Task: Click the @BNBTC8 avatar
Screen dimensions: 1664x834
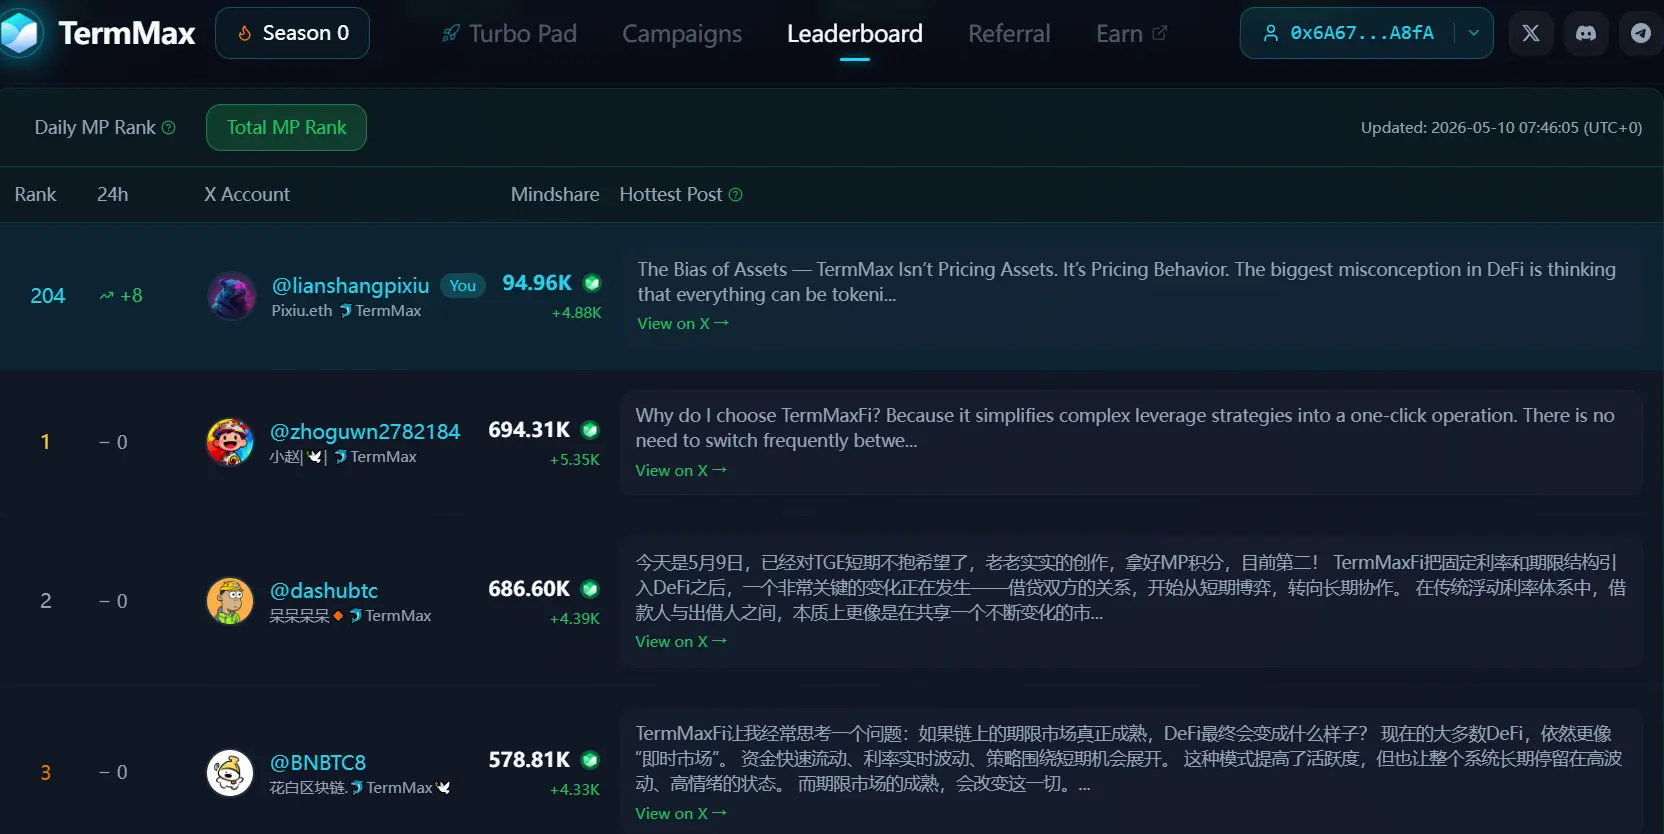Action: pyautogui.click(x=230, y=772)
